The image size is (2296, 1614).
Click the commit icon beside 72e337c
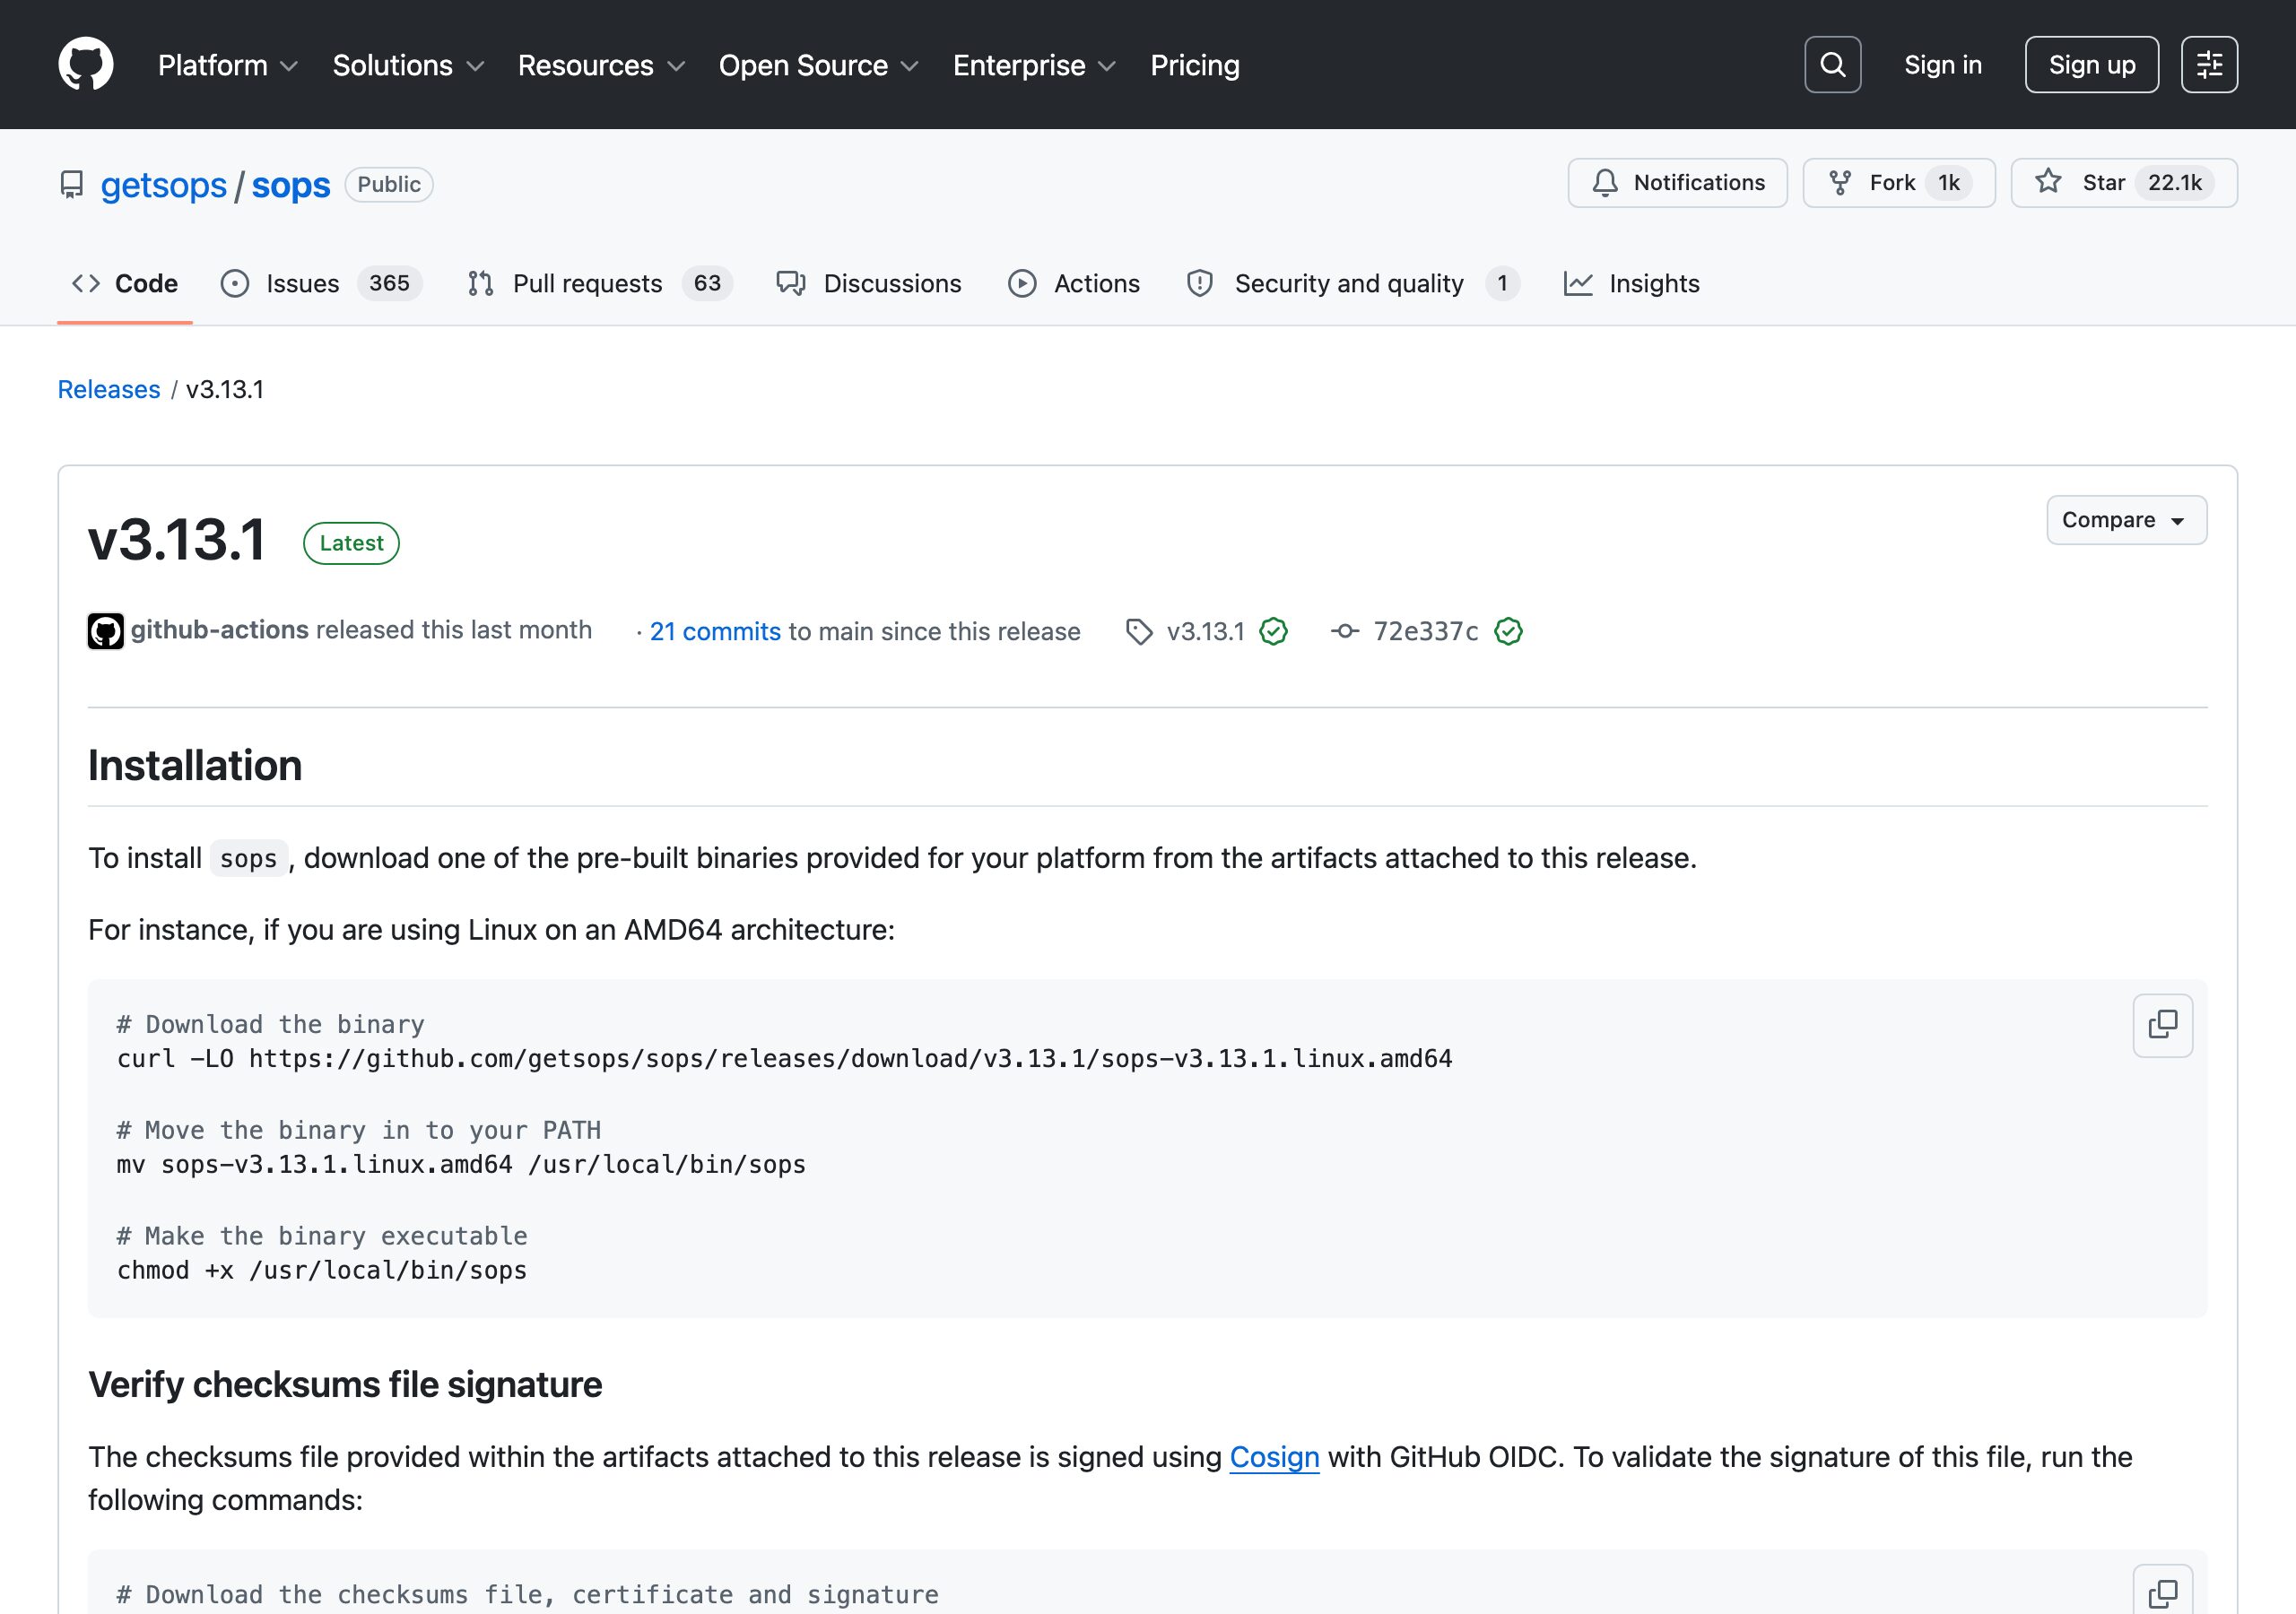[1345, 632]
